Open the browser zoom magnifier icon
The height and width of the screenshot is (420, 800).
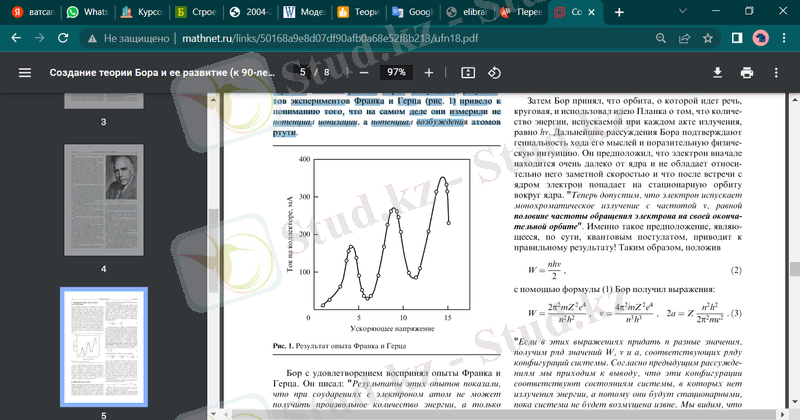click(661, 38)
